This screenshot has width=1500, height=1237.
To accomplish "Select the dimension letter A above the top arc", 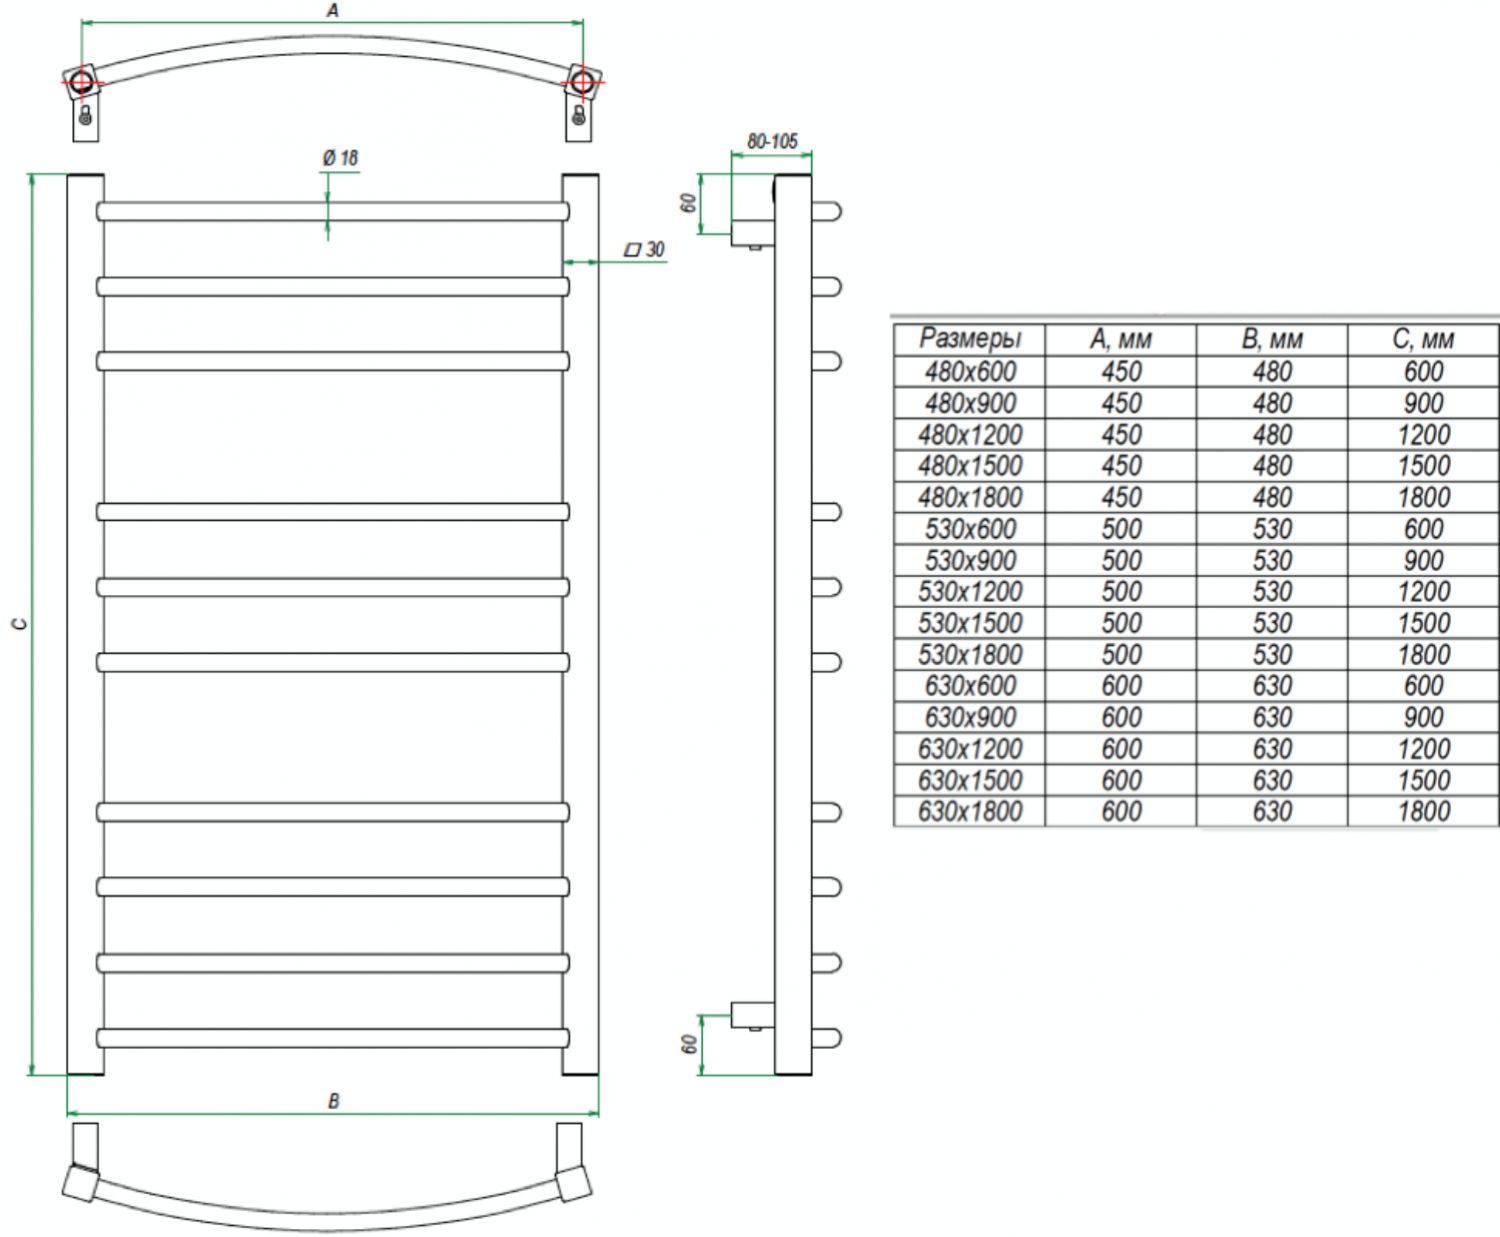I will 333,11.
